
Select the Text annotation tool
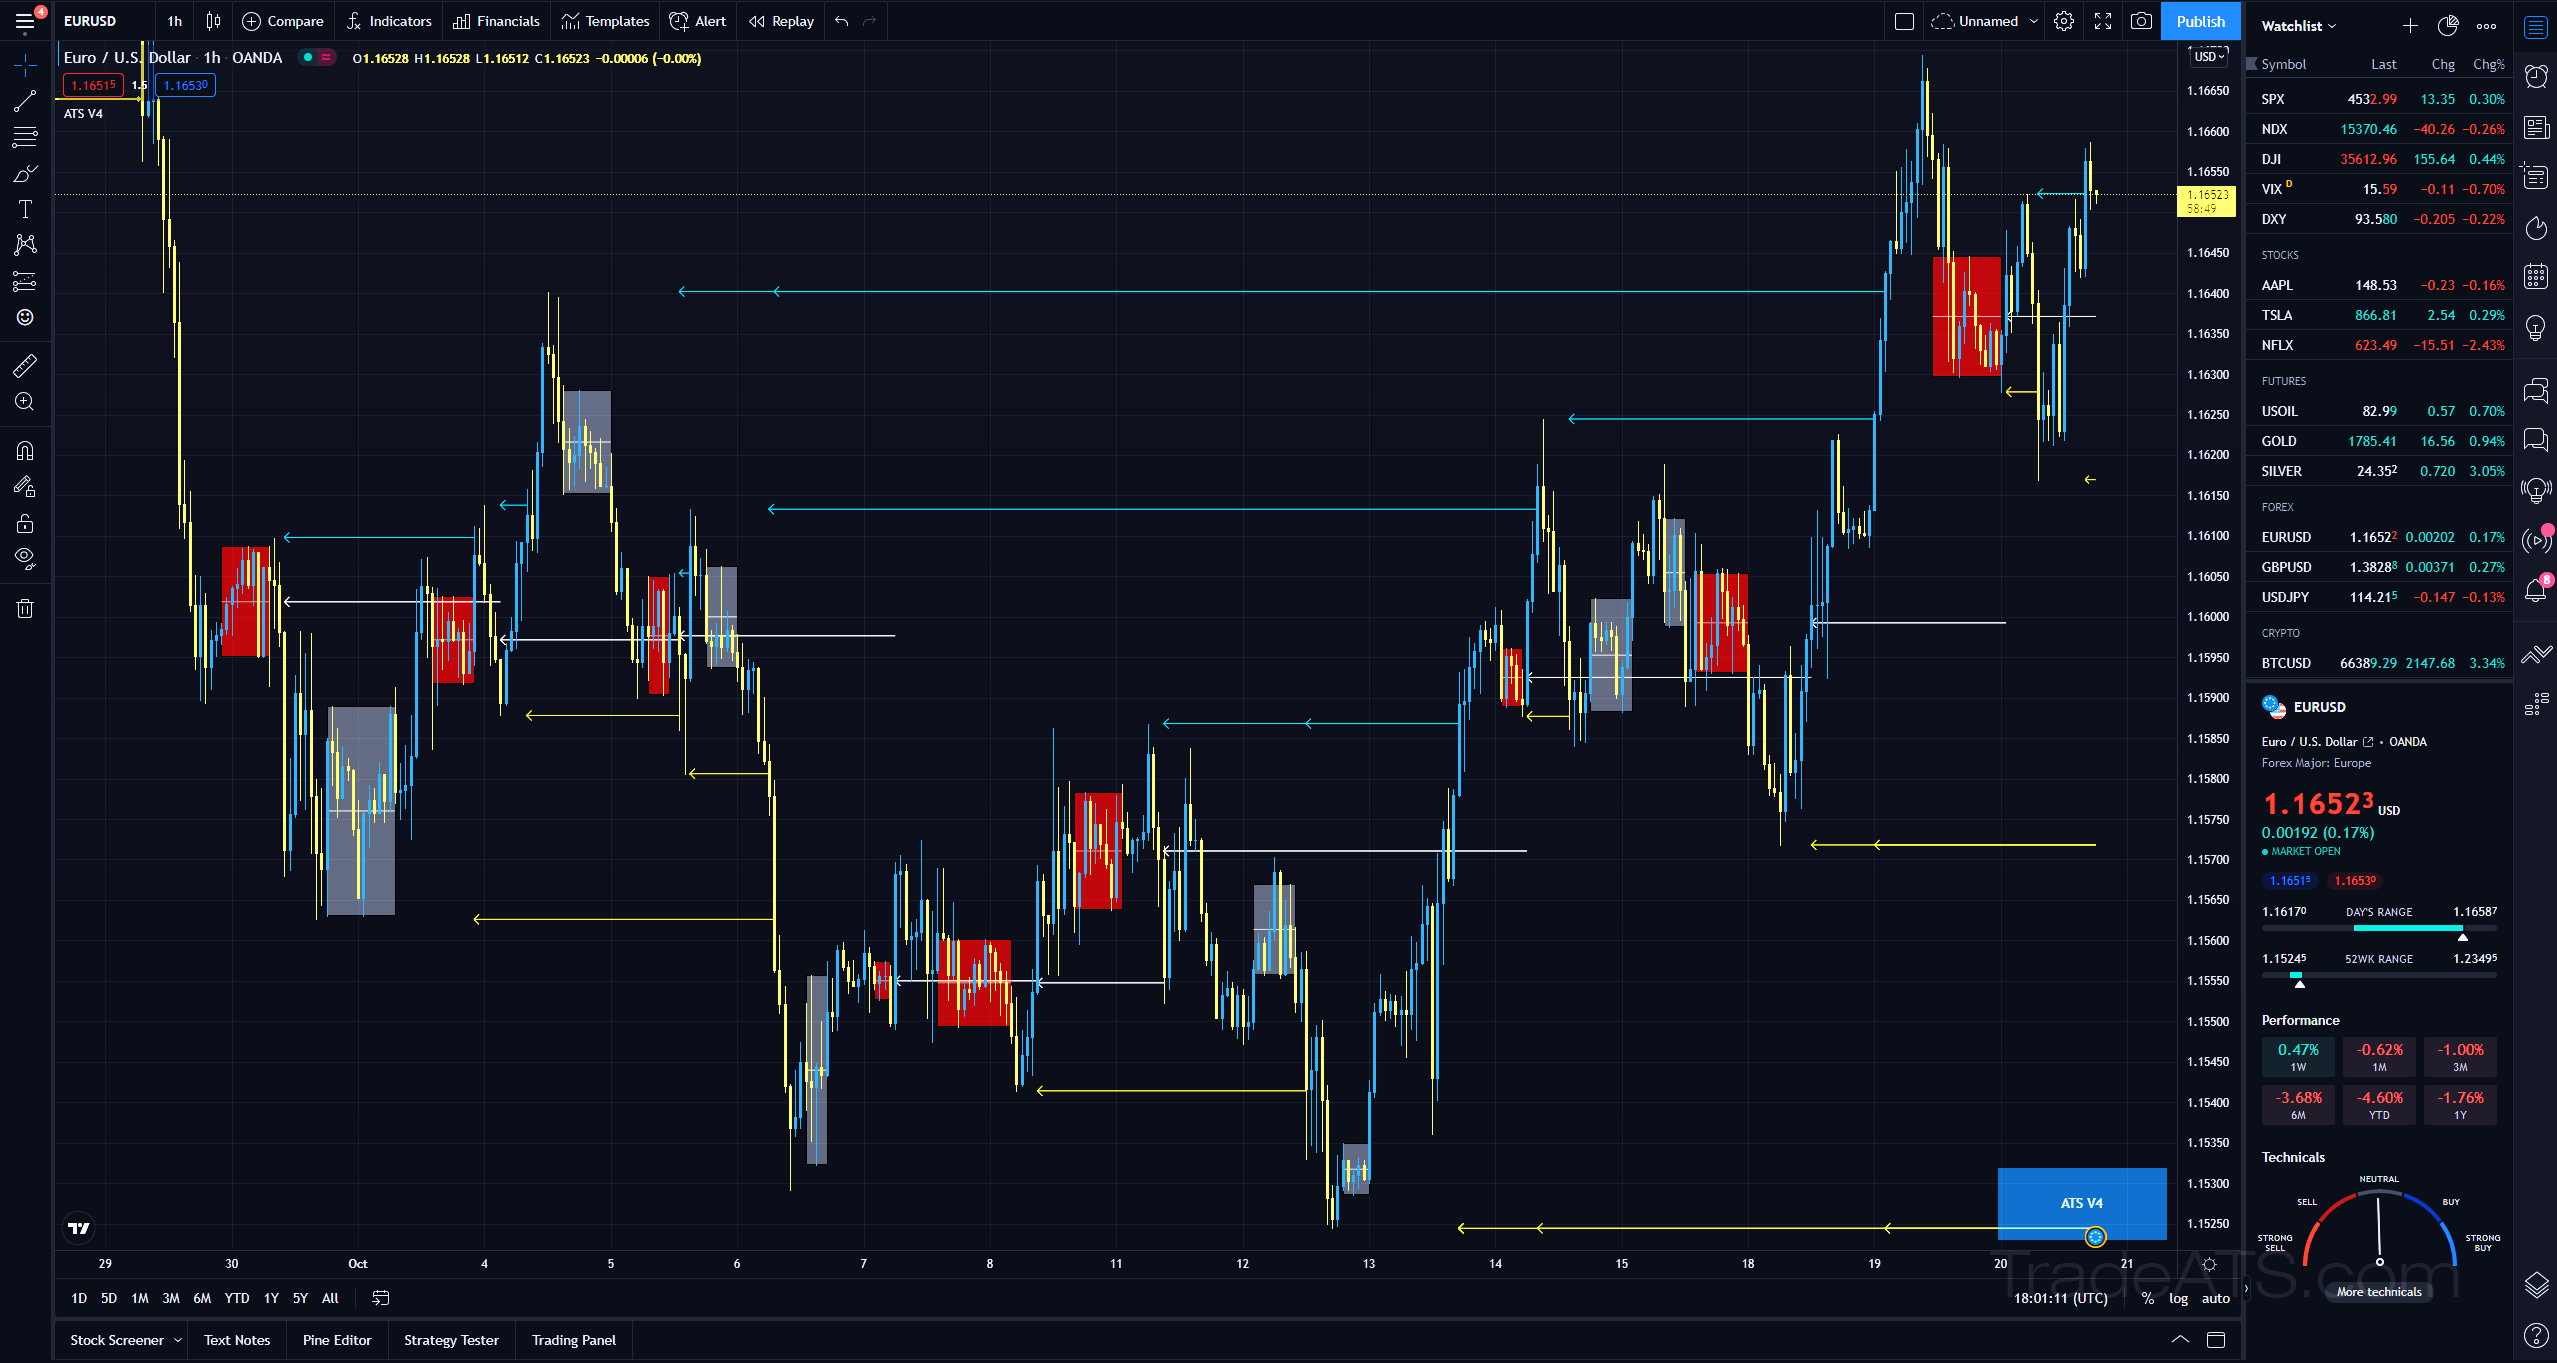pyautogui.click(x=25, y=209)
